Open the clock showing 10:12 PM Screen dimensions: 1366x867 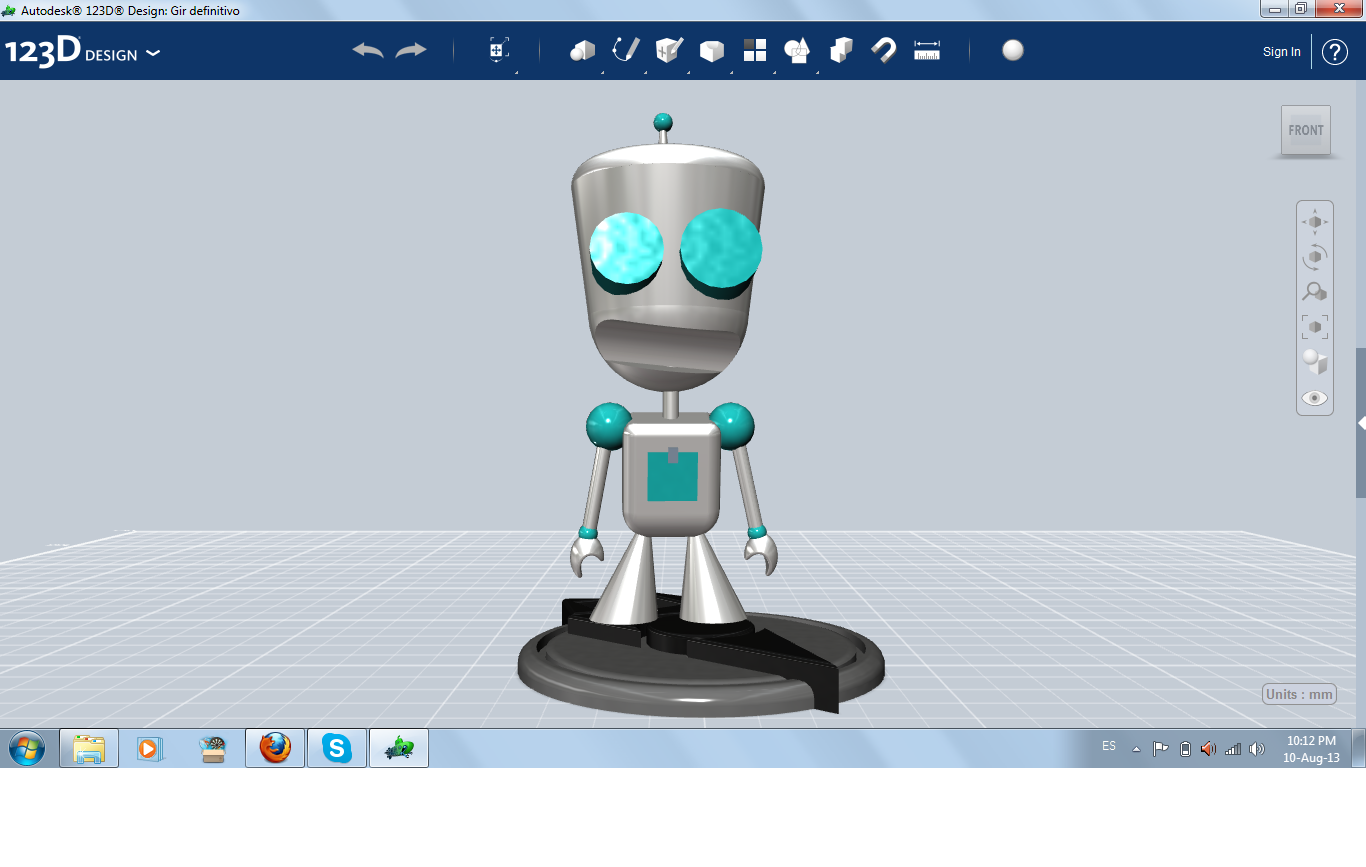point(1311,749)
